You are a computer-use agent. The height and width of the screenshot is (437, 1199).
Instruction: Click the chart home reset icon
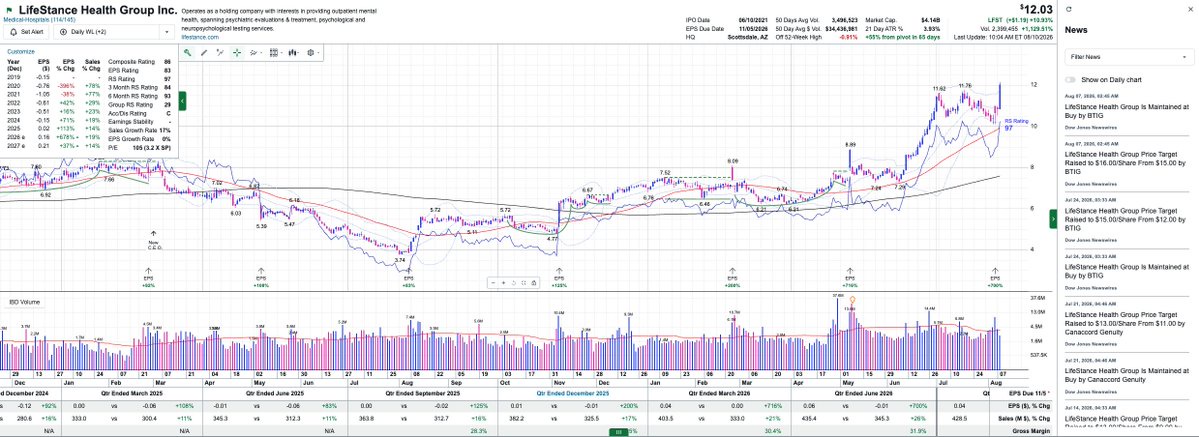click(x=533, y=282)
